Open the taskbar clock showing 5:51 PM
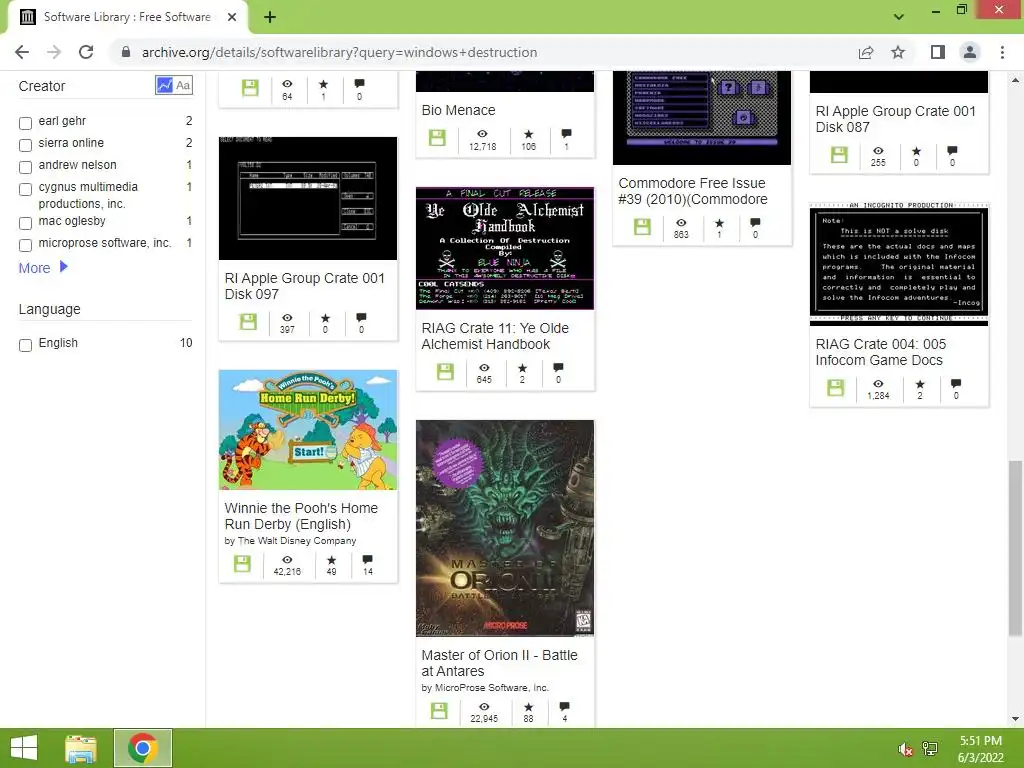The image size is (1024, 768). point(980,749)
